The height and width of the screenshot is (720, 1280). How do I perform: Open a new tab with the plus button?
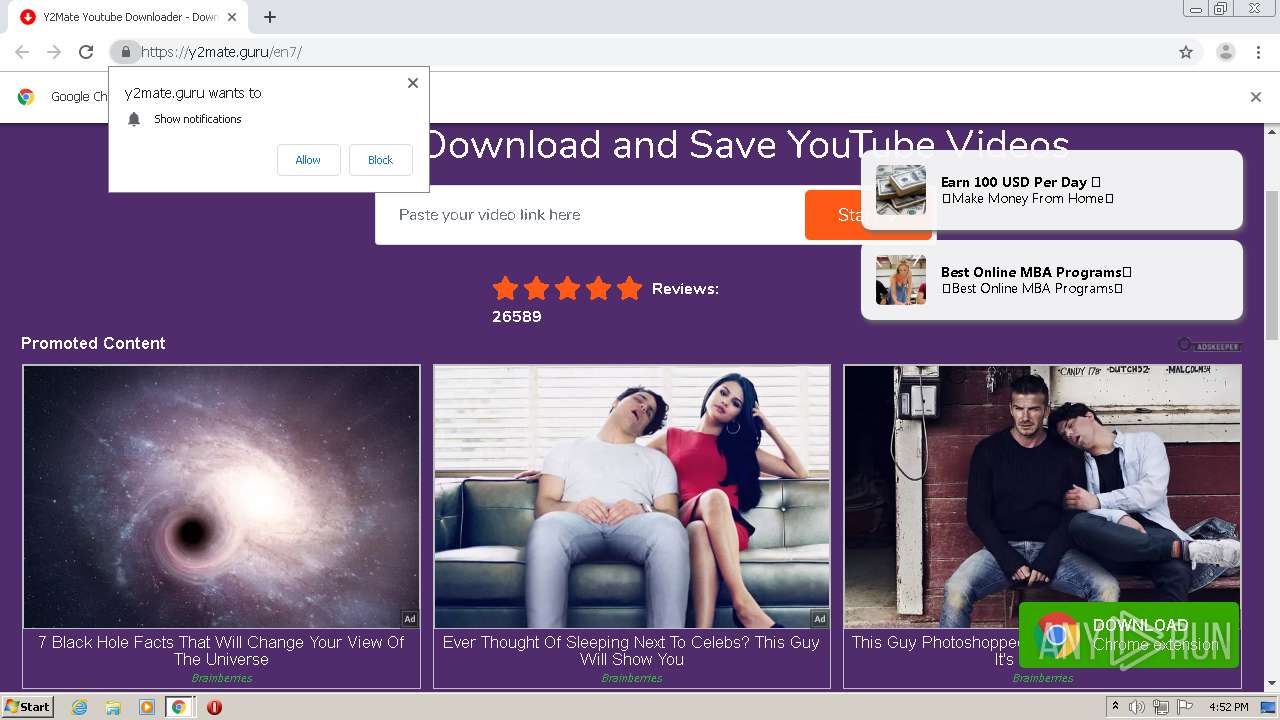point(270,17)
